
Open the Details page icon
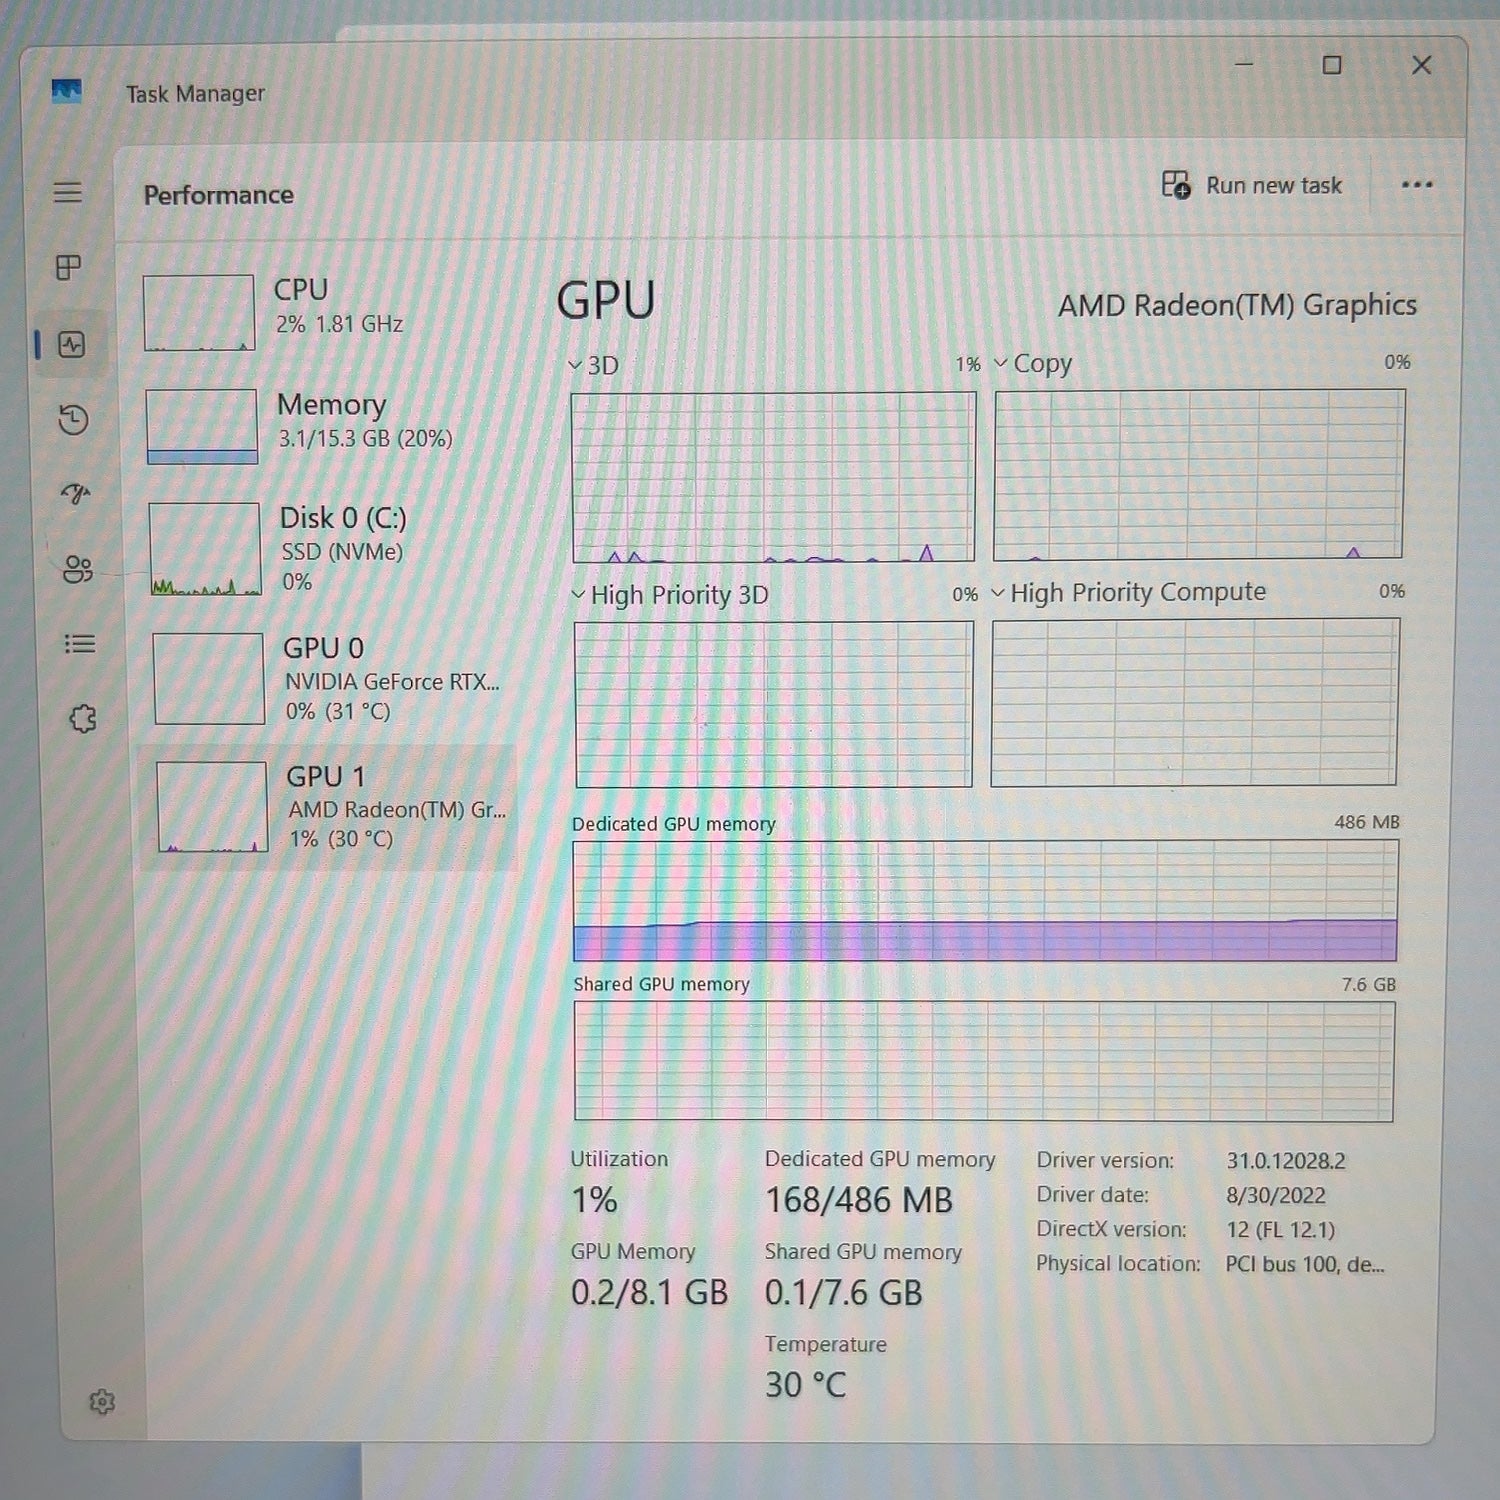click(x=80, y=643)
